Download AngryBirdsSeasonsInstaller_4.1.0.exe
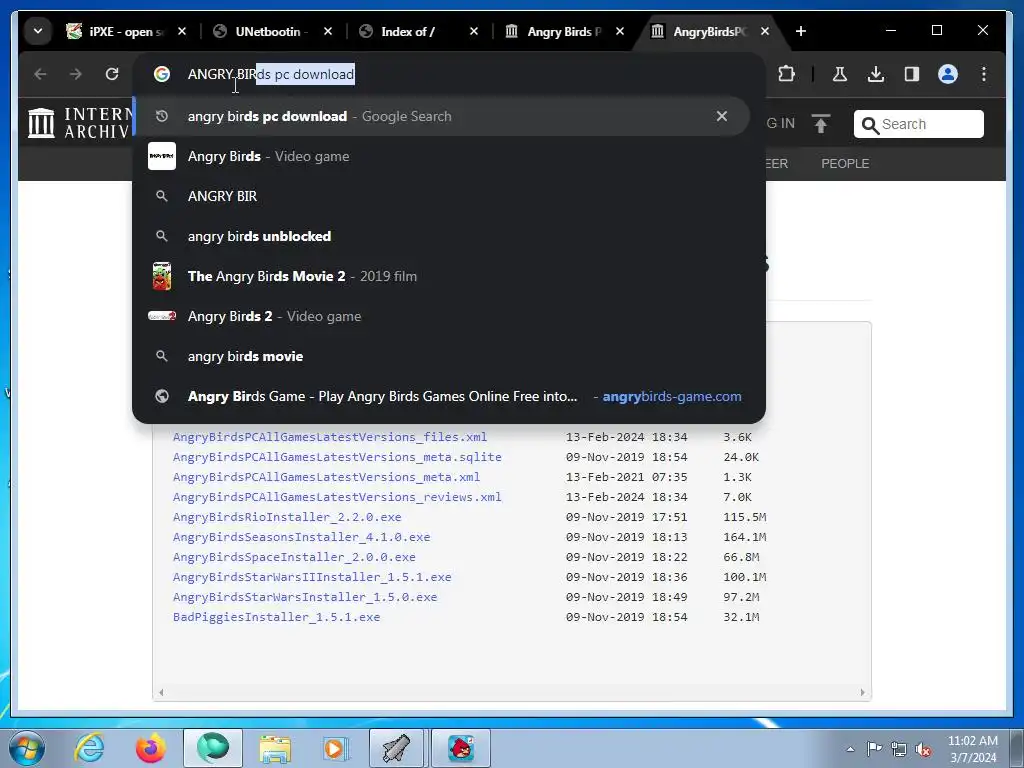1024x768 pixels. [x=301, y=537]
